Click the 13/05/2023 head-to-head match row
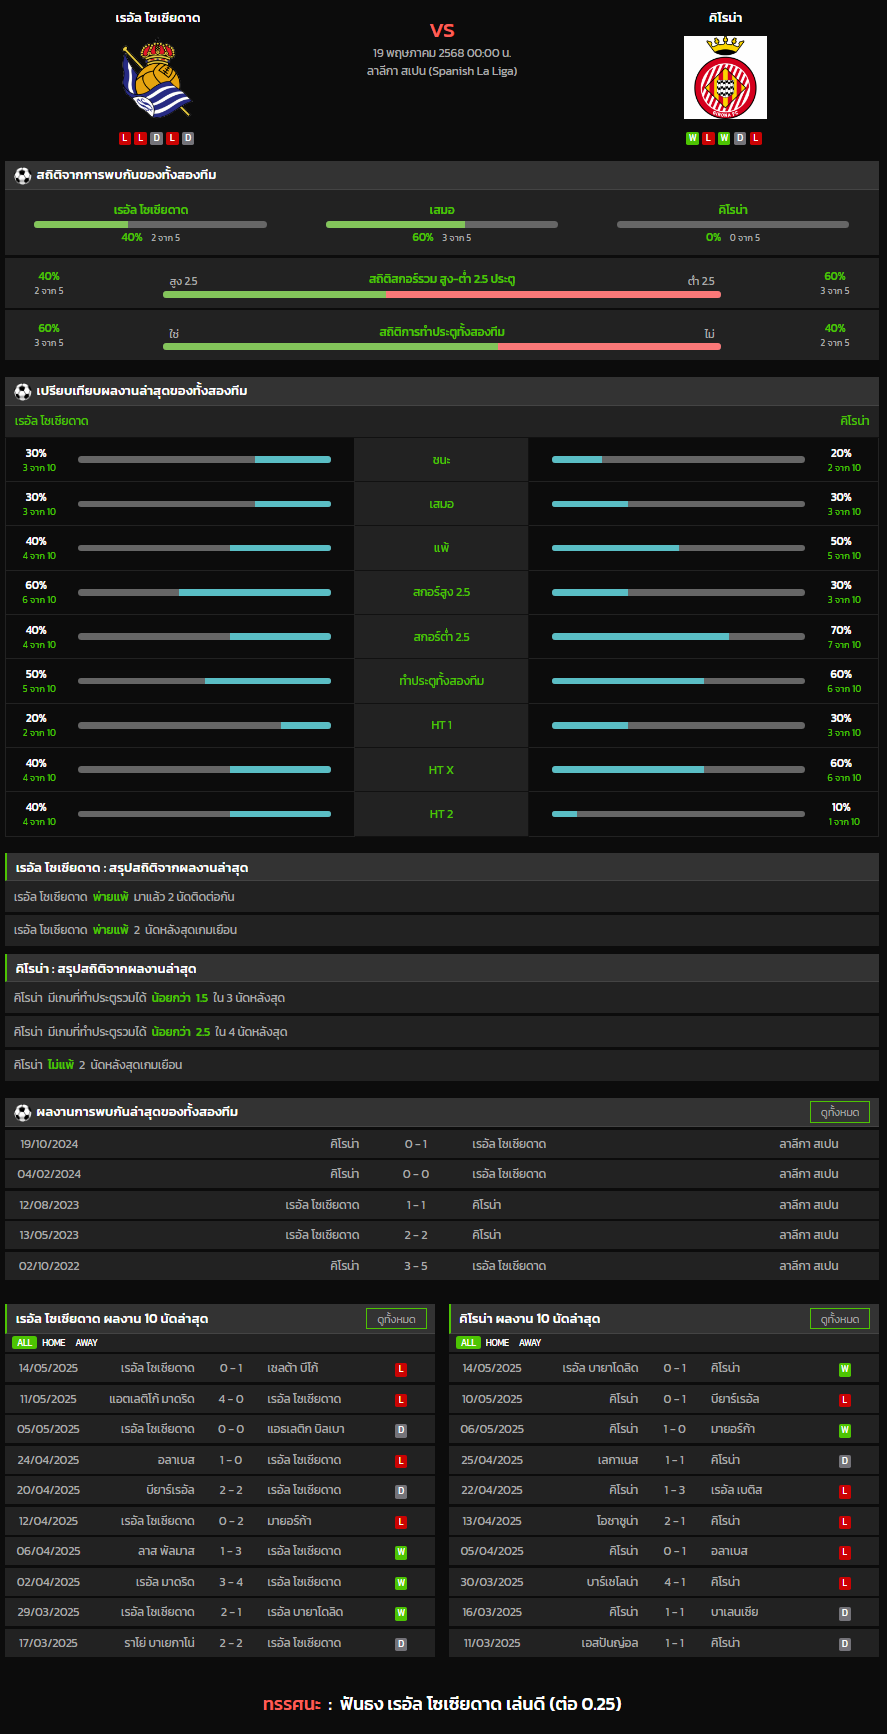The image size is (887, 1734). pos(442,1235)
